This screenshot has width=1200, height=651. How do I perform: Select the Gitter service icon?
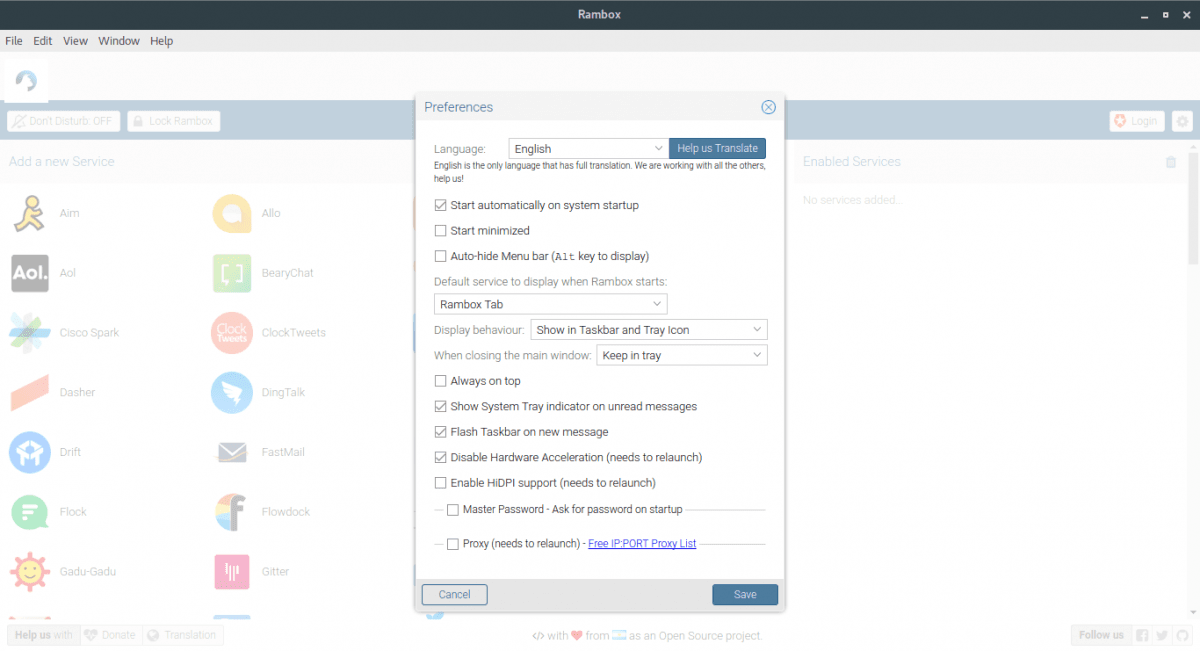(232, 572)
